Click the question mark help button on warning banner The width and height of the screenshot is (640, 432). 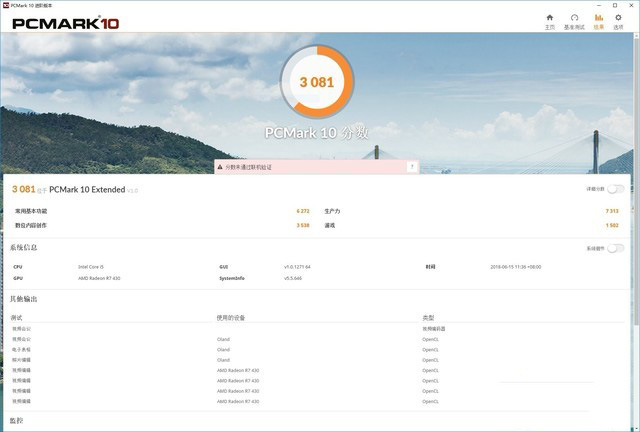point(412,167)
